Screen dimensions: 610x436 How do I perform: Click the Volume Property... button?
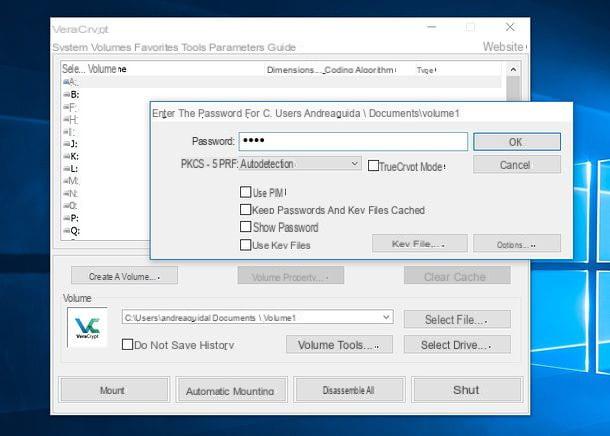tap(291, 276)
